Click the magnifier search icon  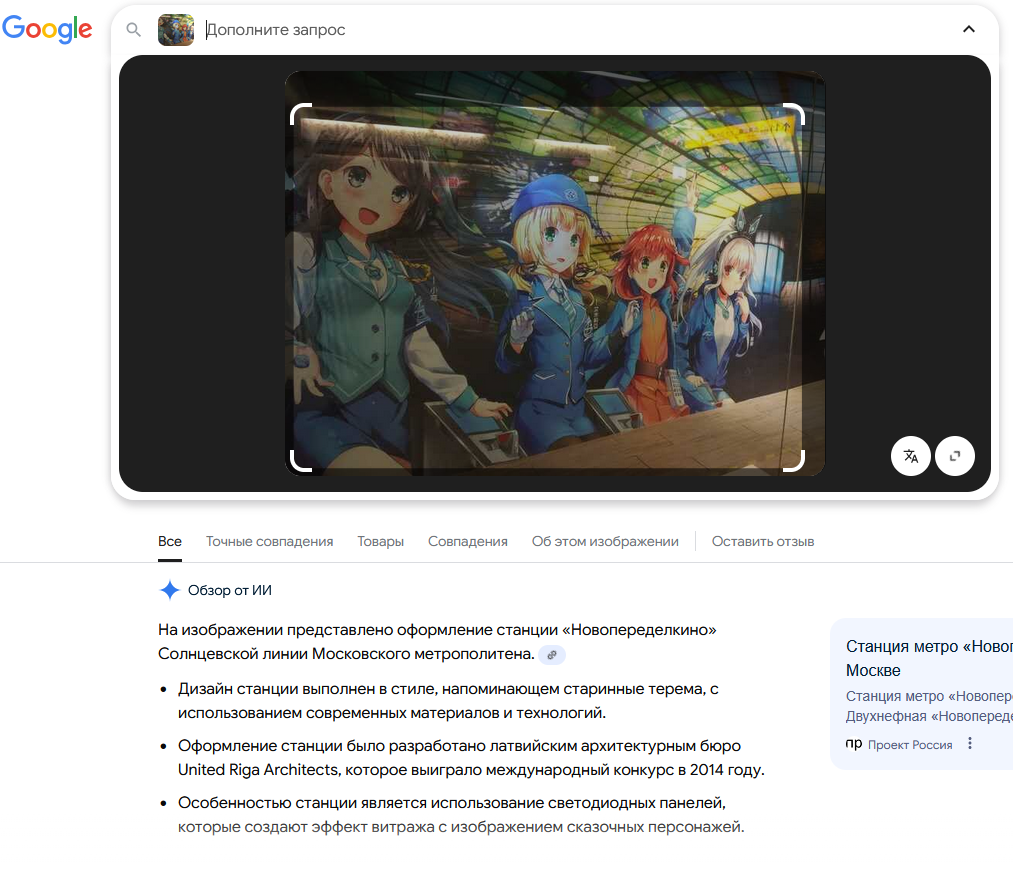click(x=134, y=30)
